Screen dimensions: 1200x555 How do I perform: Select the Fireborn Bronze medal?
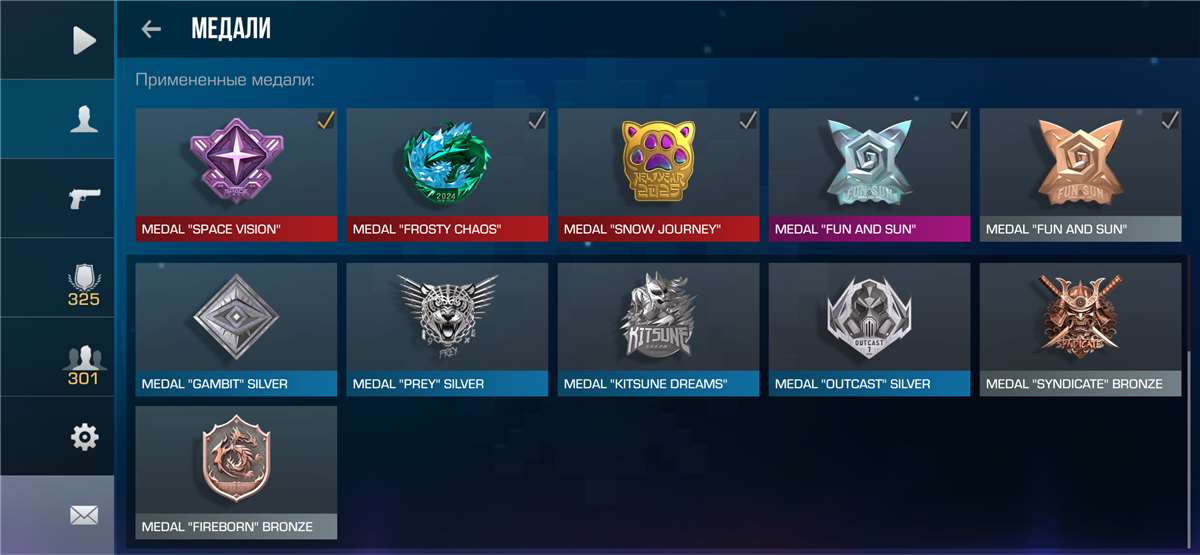click(x=236, y=472)
